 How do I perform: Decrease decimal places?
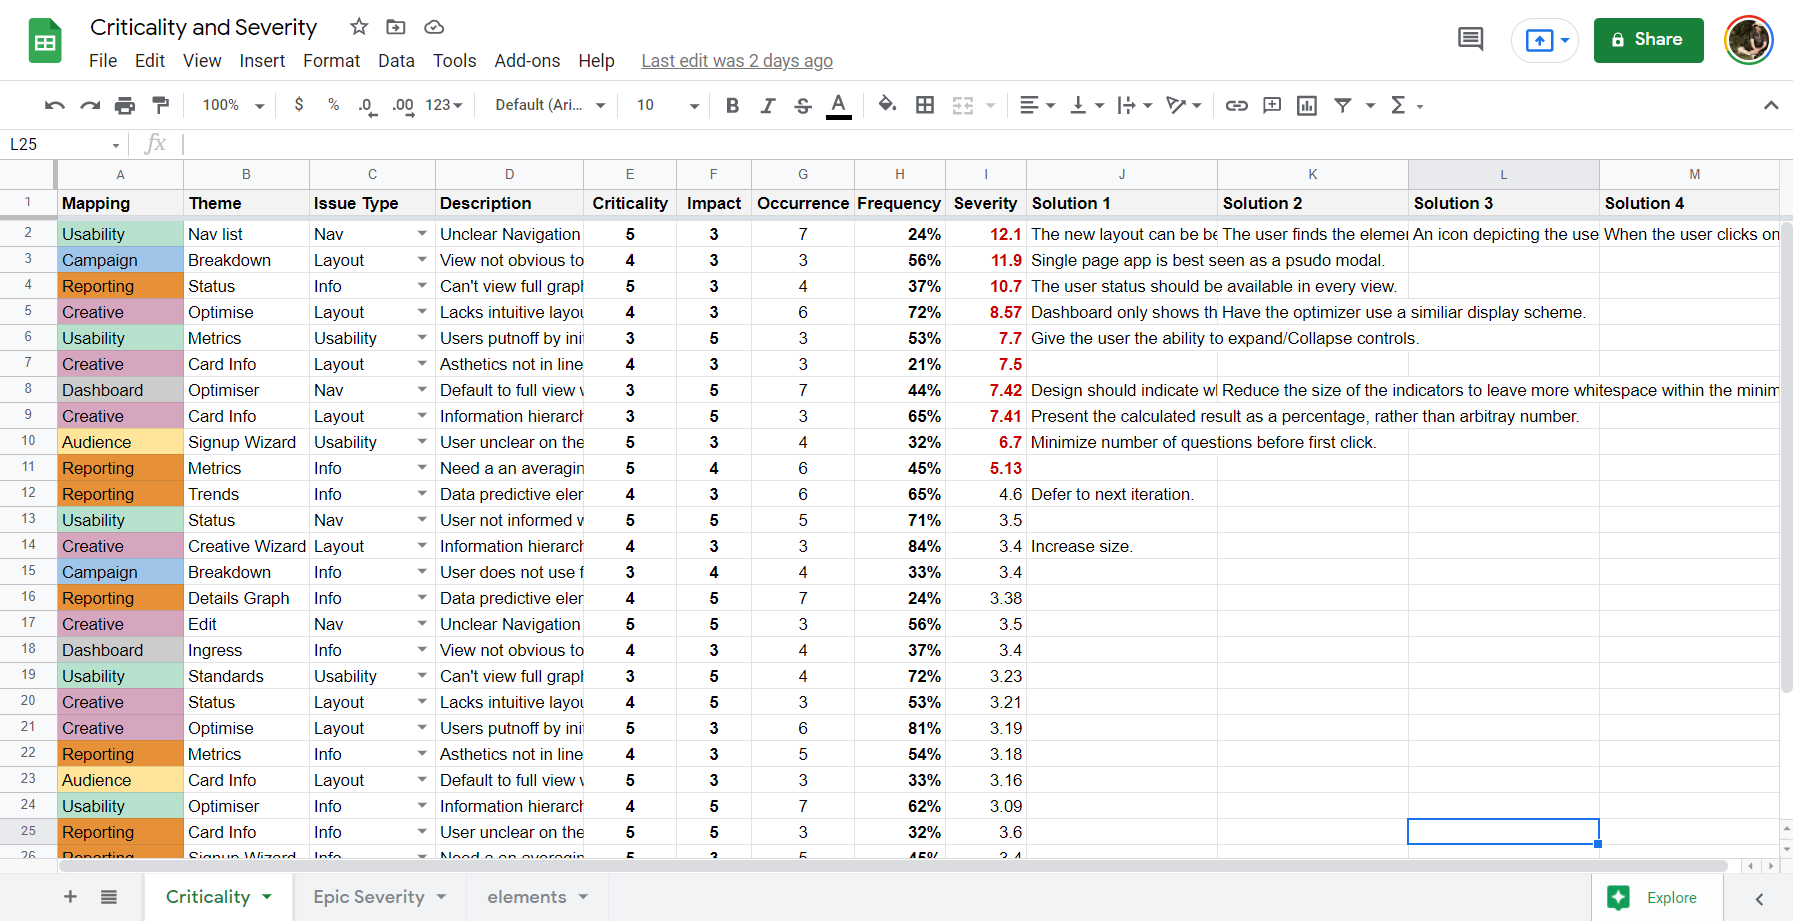[x=367, y=105]
